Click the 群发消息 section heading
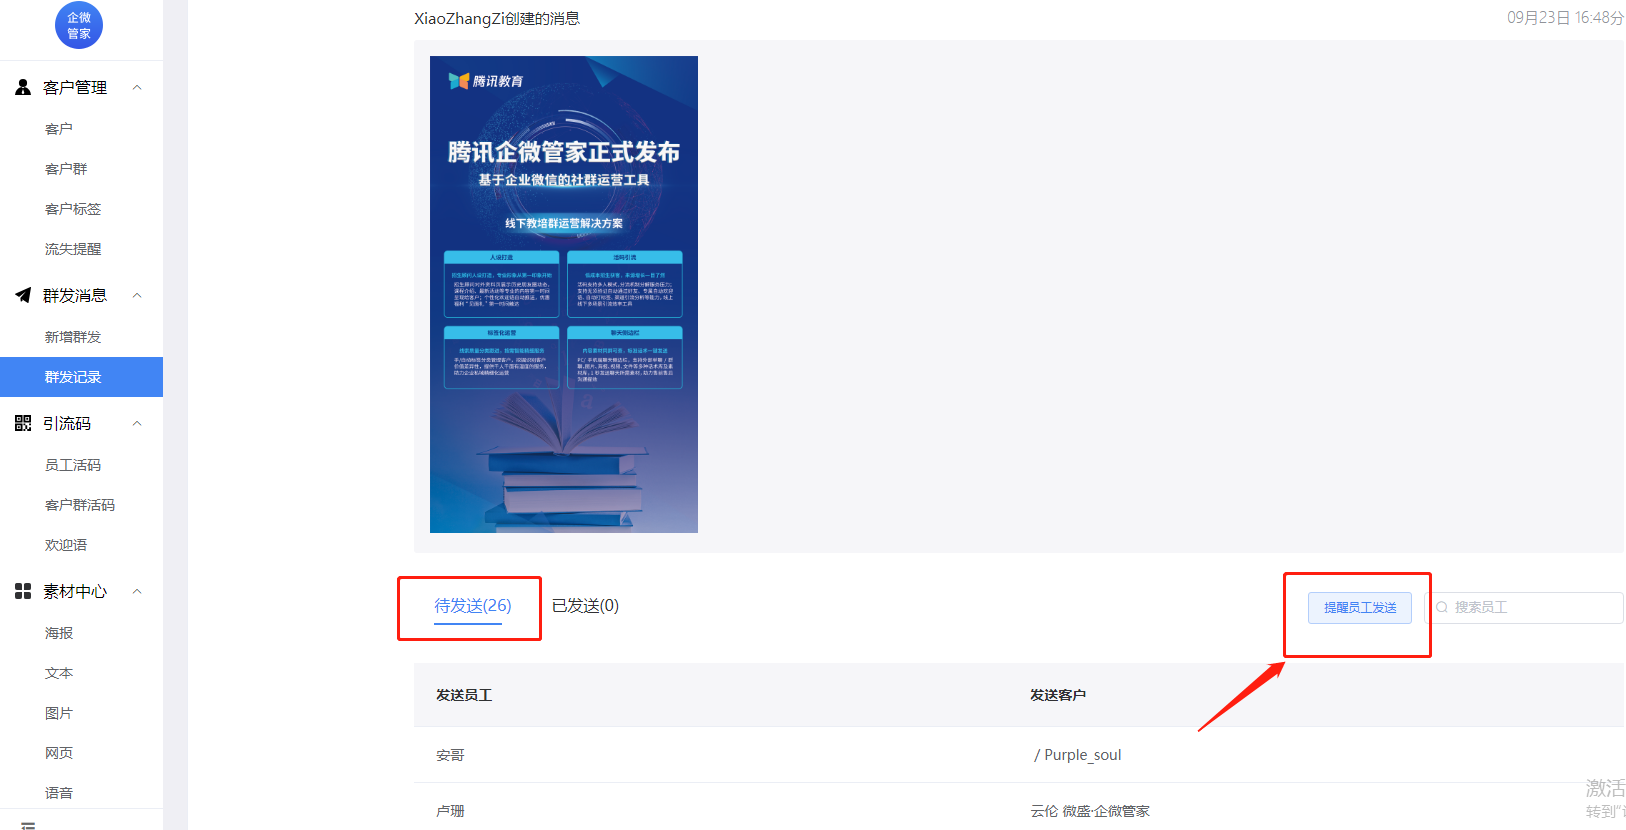Image resolution: width=1626 pixels, height=830 pixels. (75, 295)
